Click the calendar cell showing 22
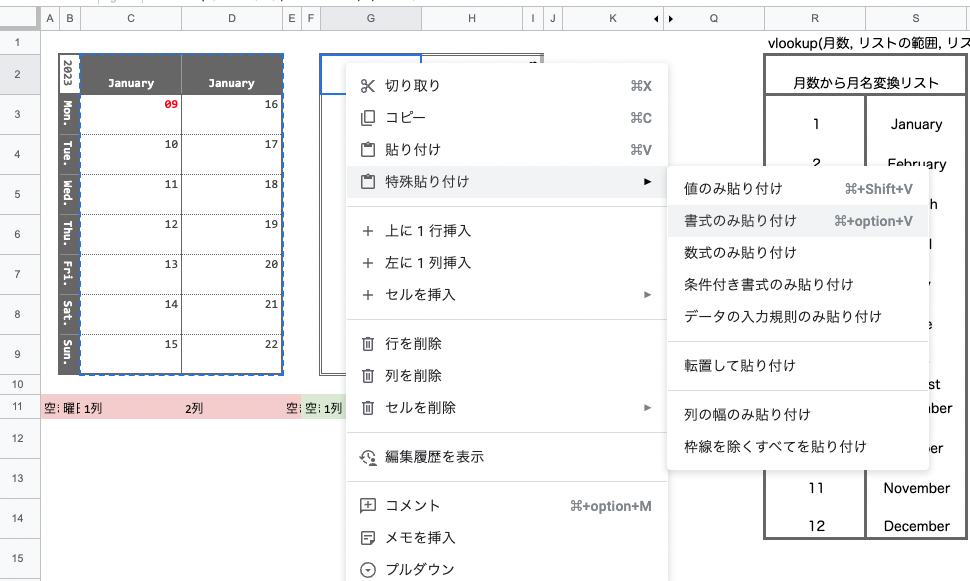The image size is (970, 581). coord(232,354)
